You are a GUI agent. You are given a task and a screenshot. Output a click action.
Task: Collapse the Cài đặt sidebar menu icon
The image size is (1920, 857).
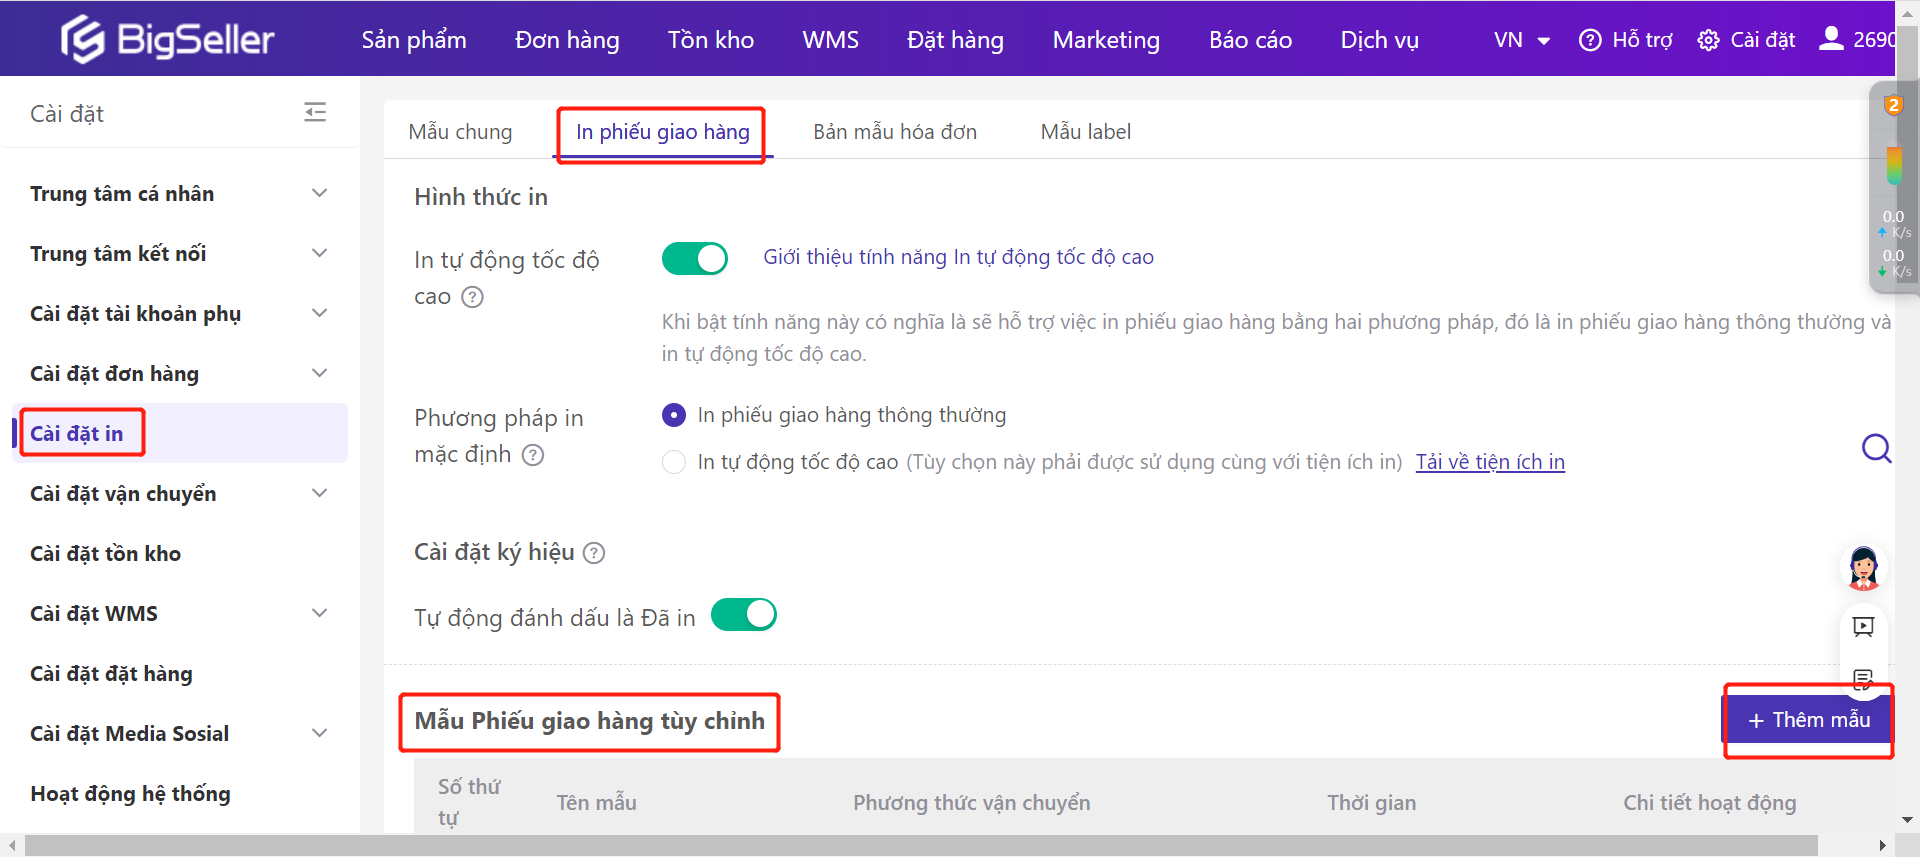(315, 112)
